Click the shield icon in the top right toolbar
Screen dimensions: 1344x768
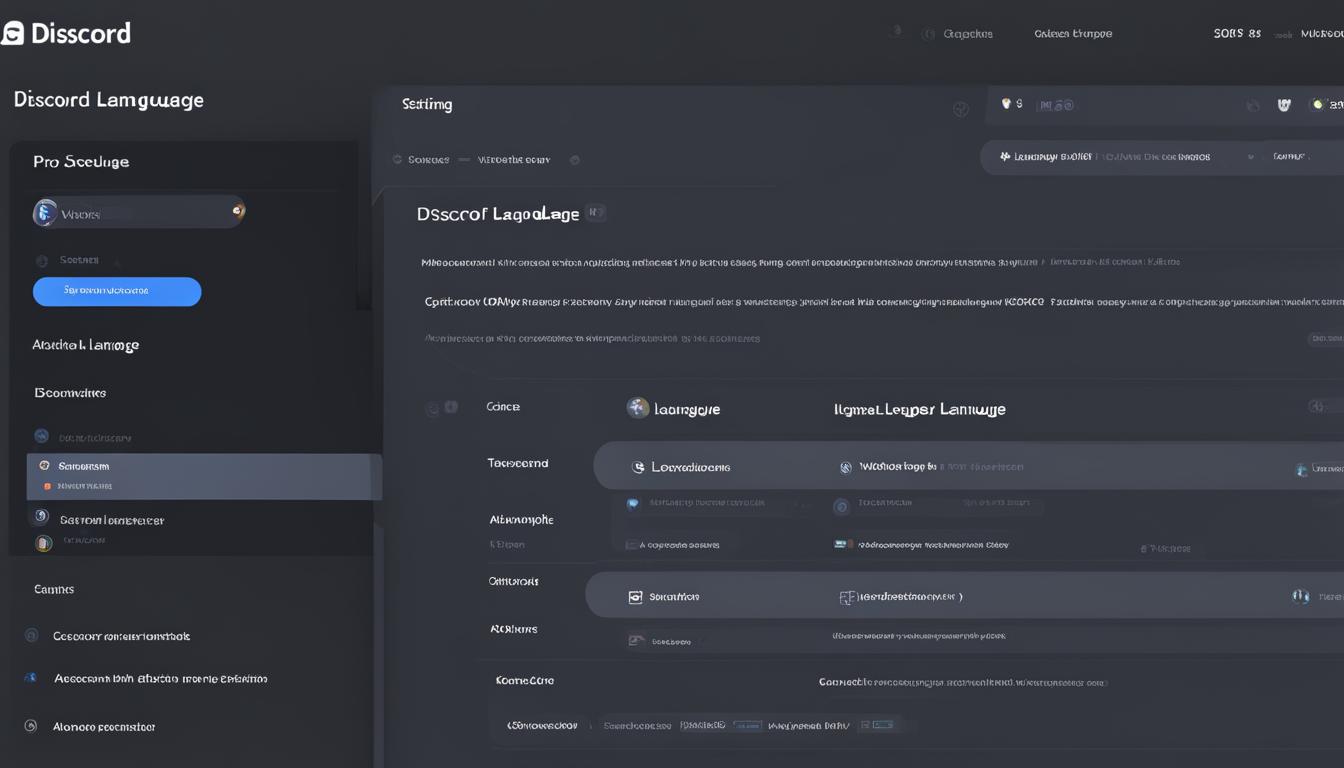[x=1284, y=104]
